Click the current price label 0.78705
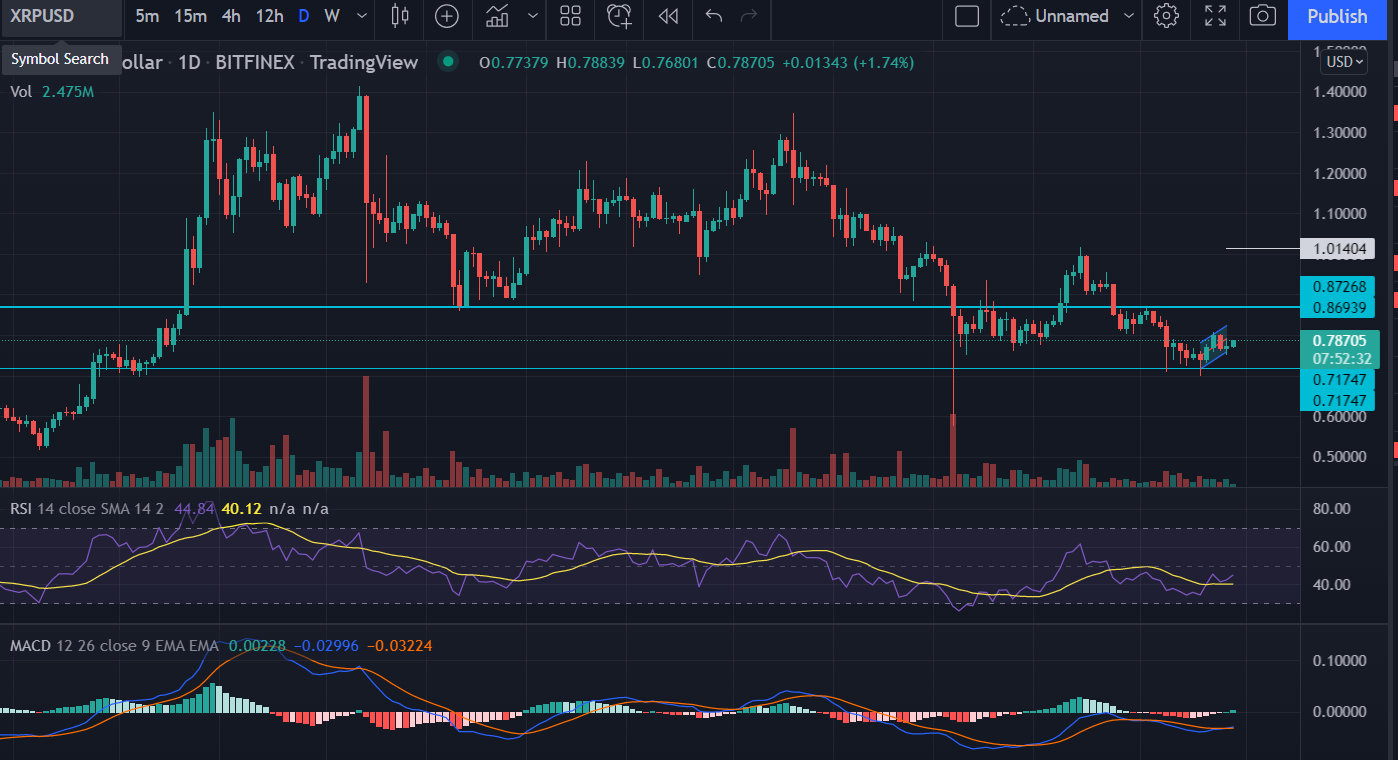This screenshot has width=1398, height=760. pos(1337,340)
